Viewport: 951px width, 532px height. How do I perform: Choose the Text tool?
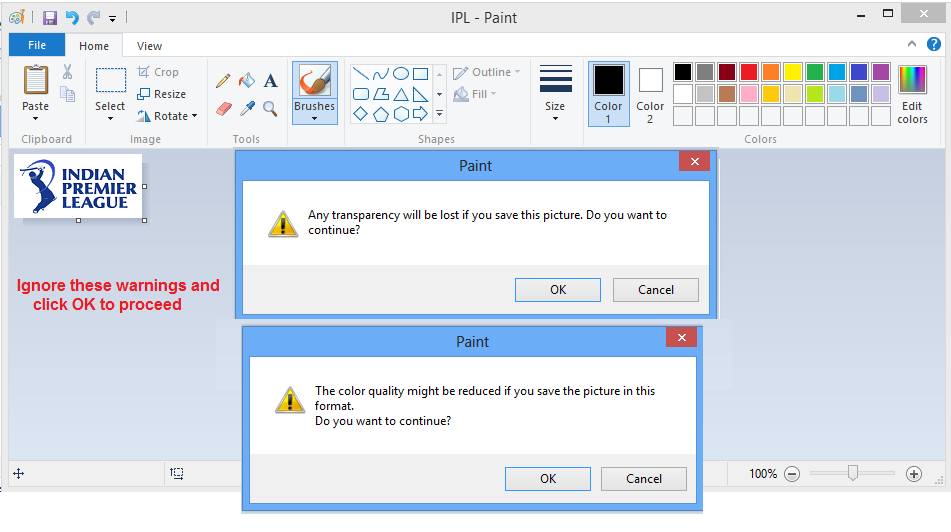[x=271, y=80]
